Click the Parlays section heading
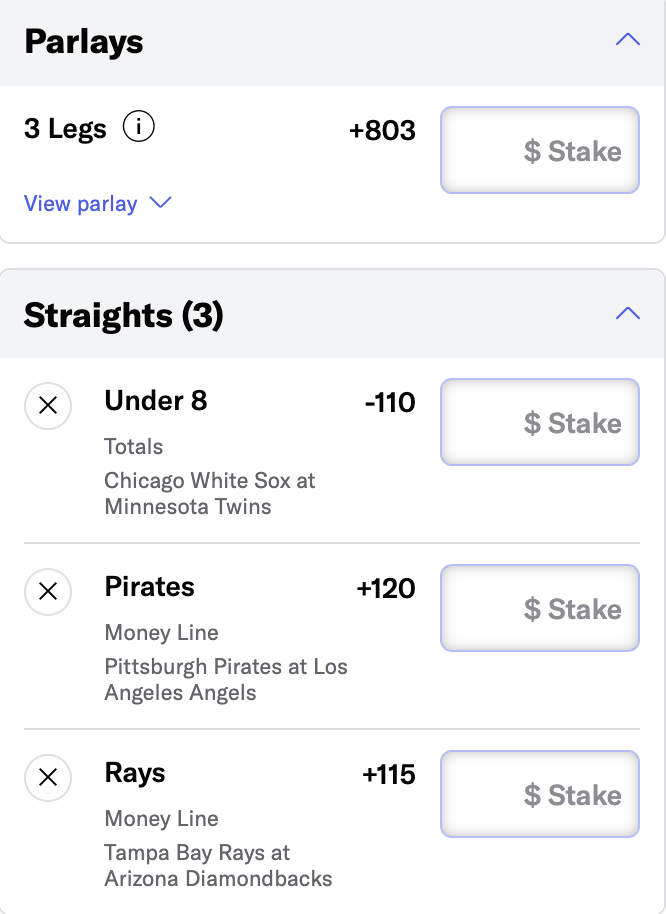 [x=84, y=42]
